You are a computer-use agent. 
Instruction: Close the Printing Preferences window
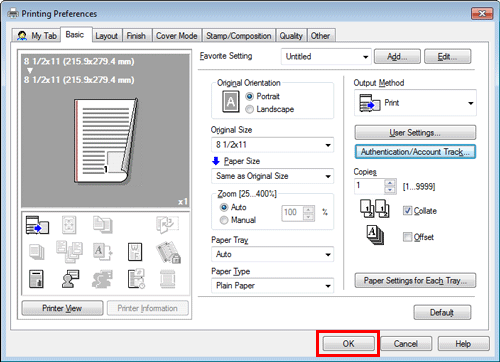(x=482, y=14)
